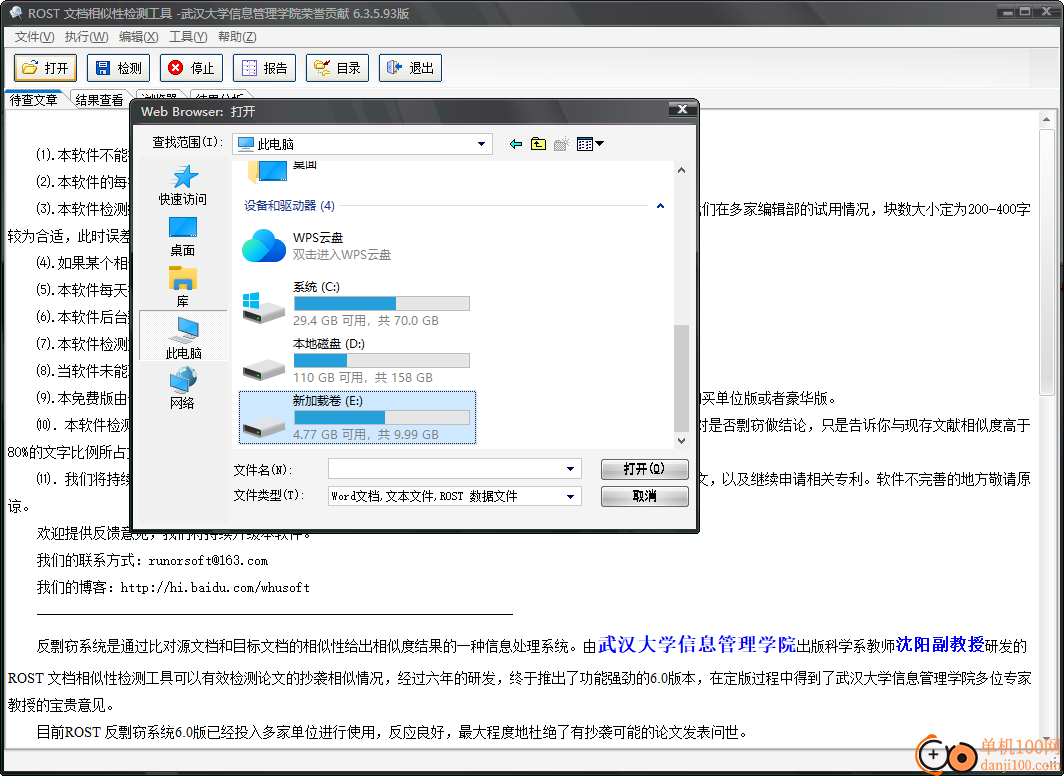Click the 29.4 GB 可用 text

[331, 321]
